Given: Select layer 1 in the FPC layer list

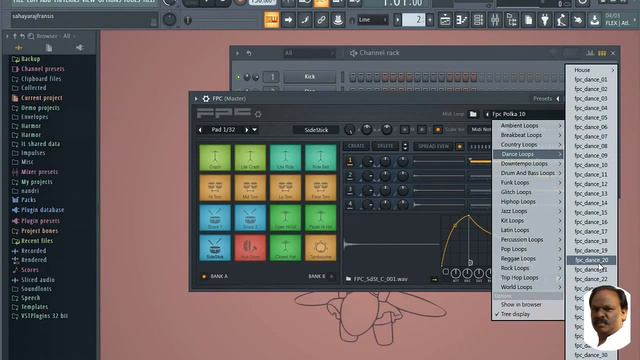Looking at the screenshot, I should click(350, 162).
